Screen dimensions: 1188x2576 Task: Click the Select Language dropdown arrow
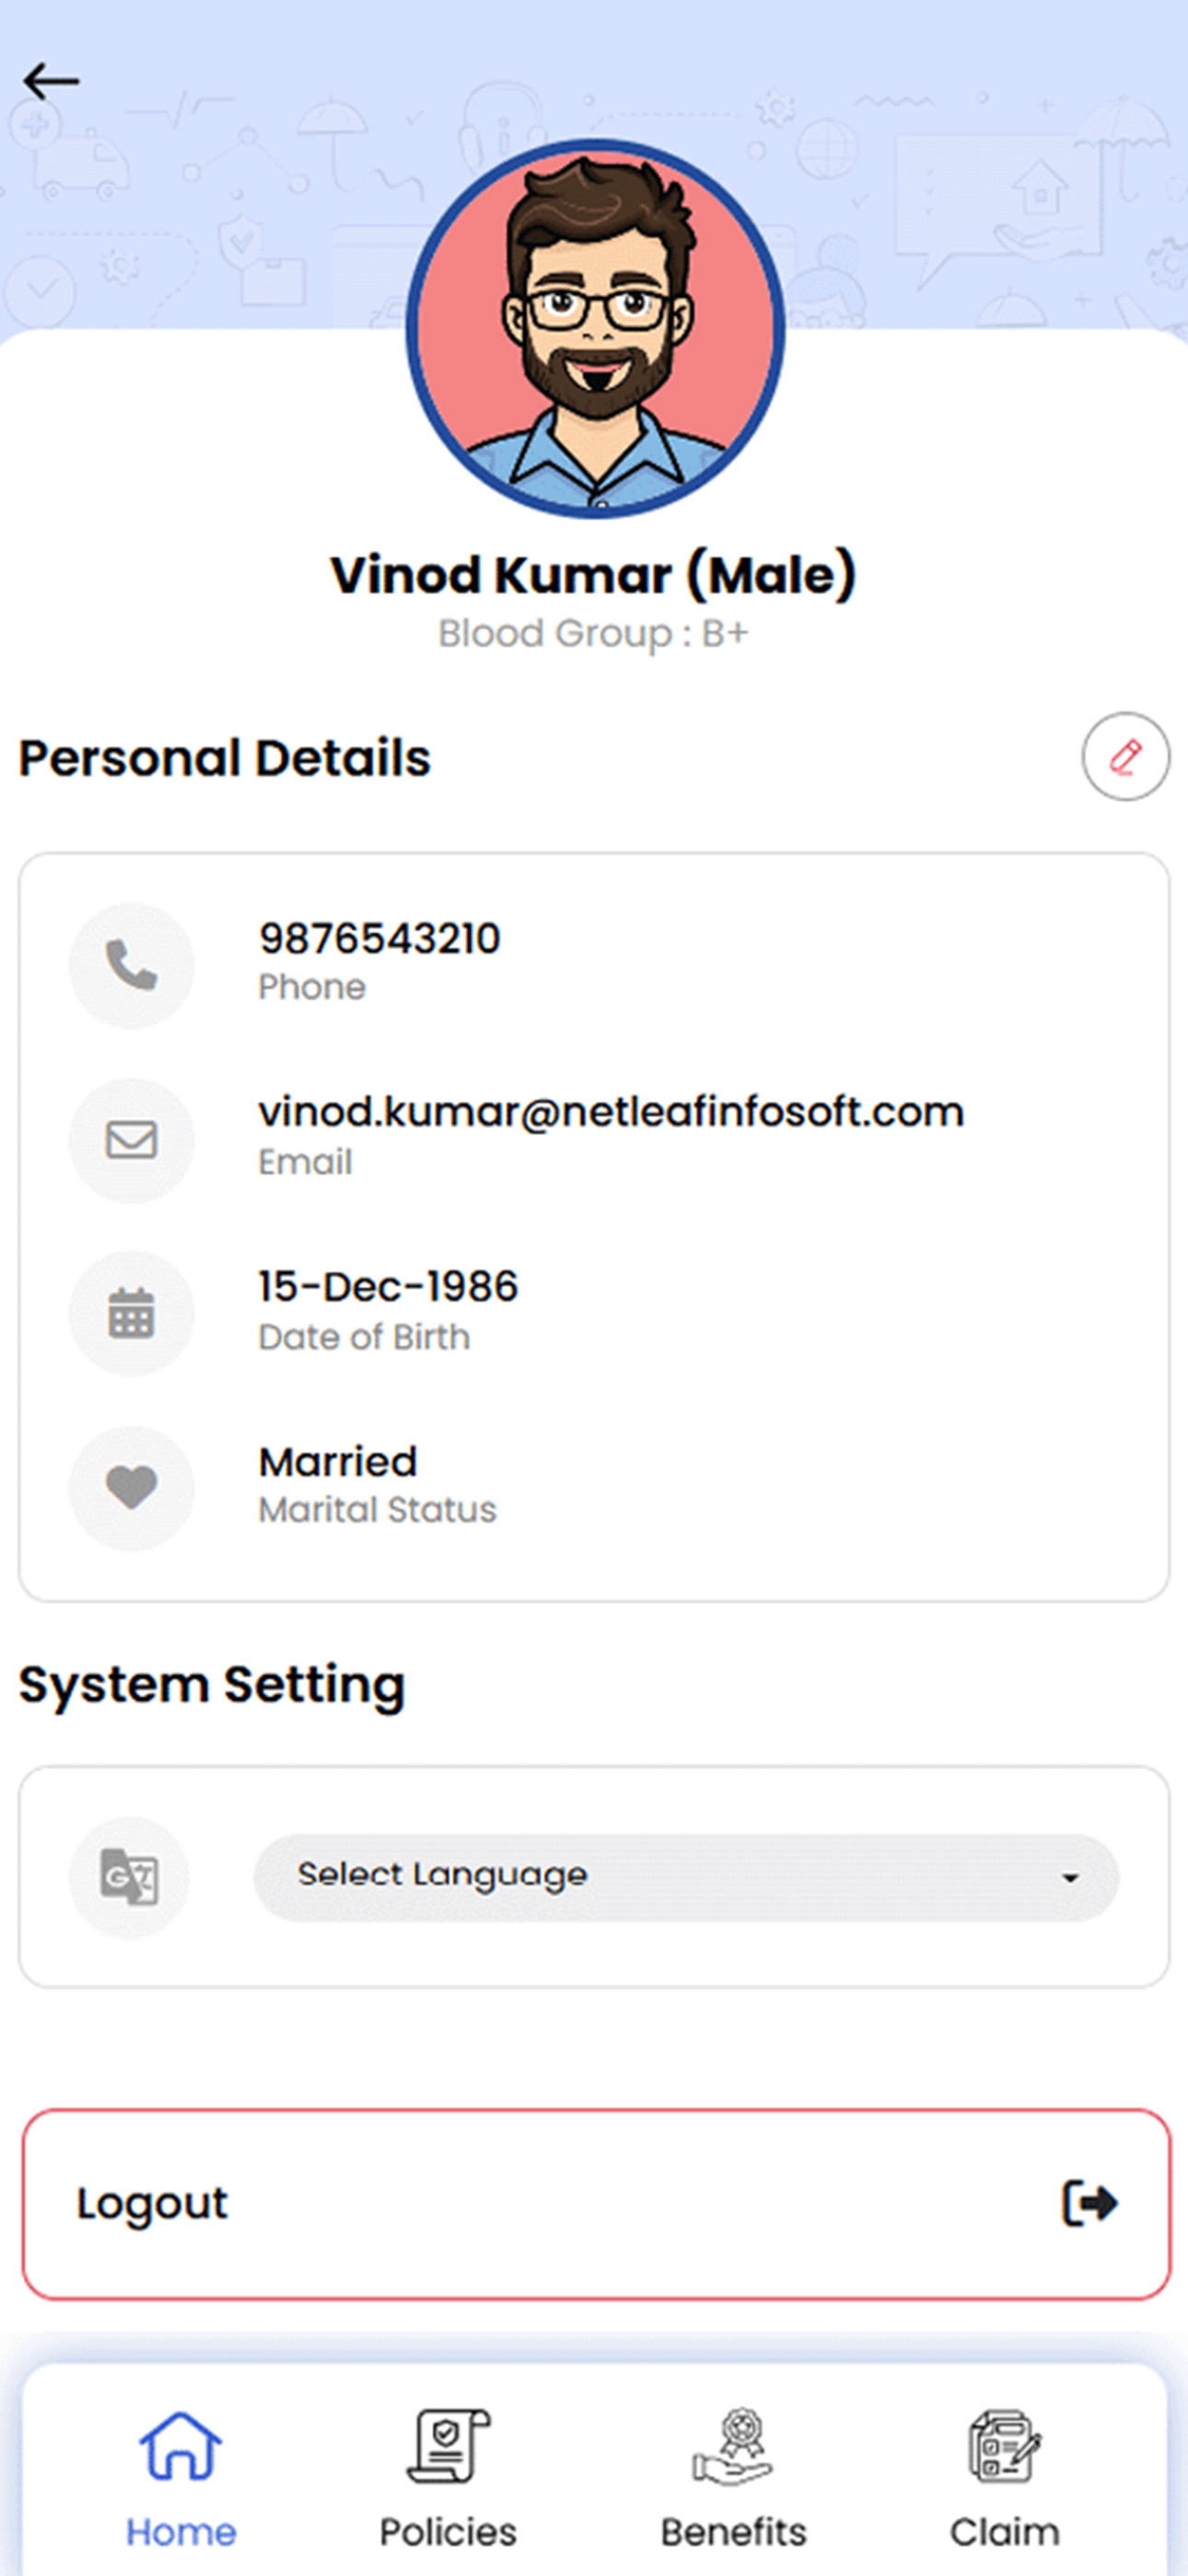[1070, 1878]
